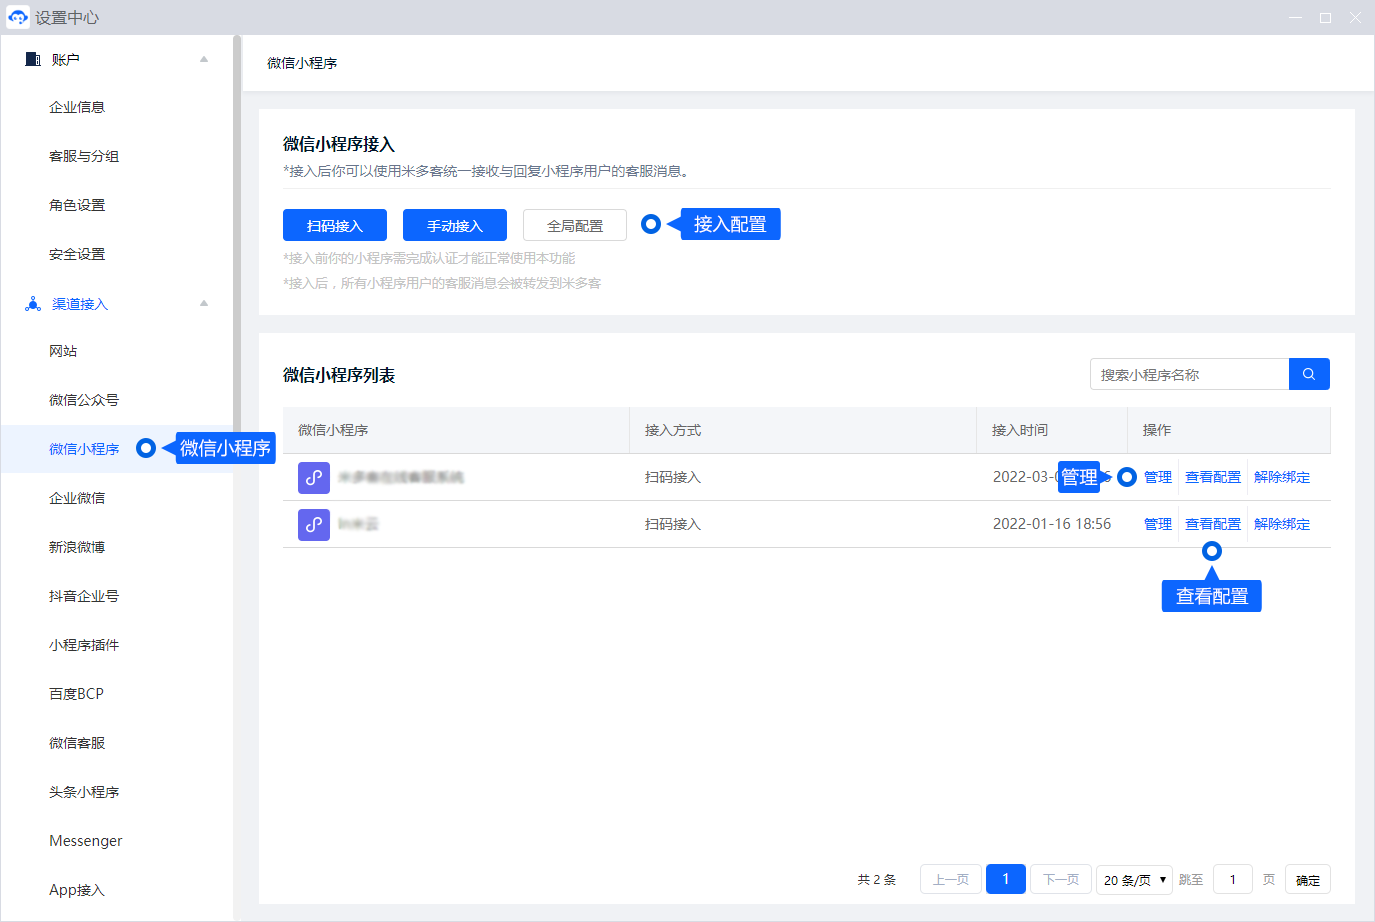Open the 20 条/页 page size dropdown
The width and height of the screenshot is (1375, 922).
[1134, 880]
